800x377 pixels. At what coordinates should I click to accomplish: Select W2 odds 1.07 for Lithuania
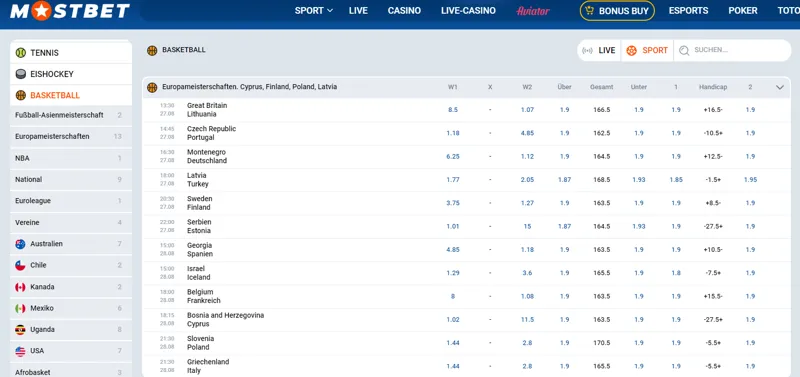(528, 110)
